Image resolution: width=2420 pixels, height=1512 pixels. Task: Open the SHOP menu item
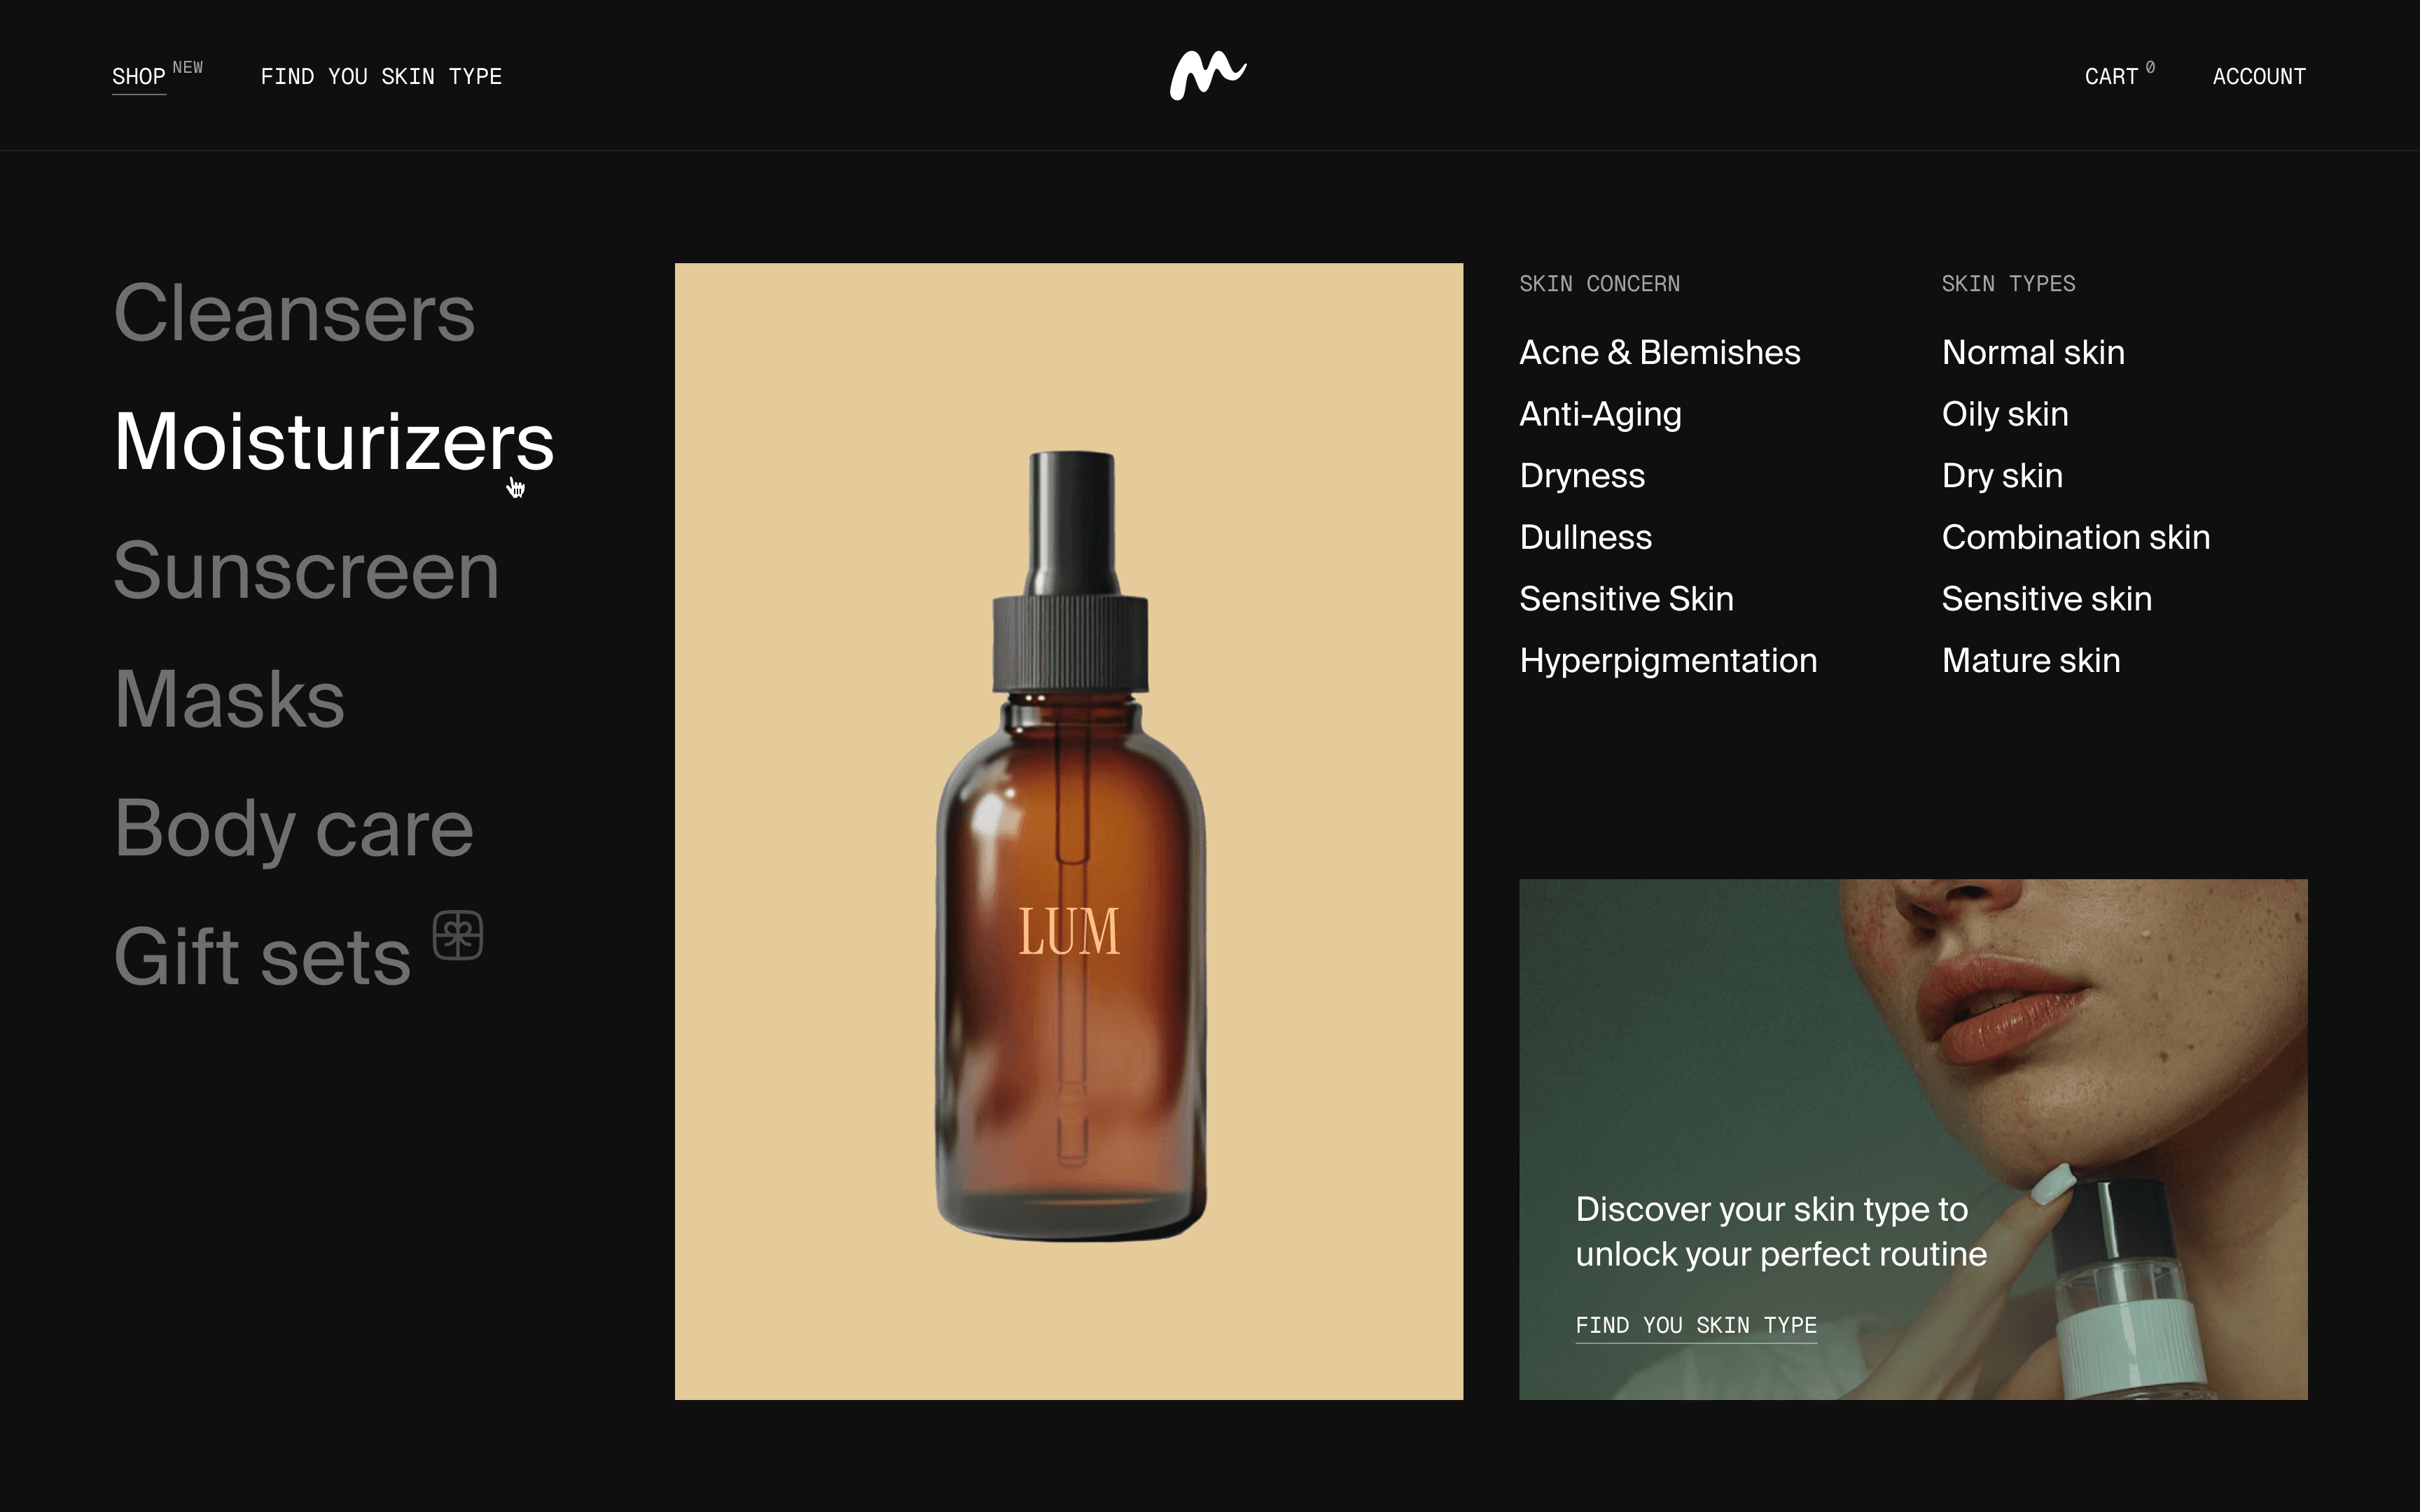click(139, 77)
